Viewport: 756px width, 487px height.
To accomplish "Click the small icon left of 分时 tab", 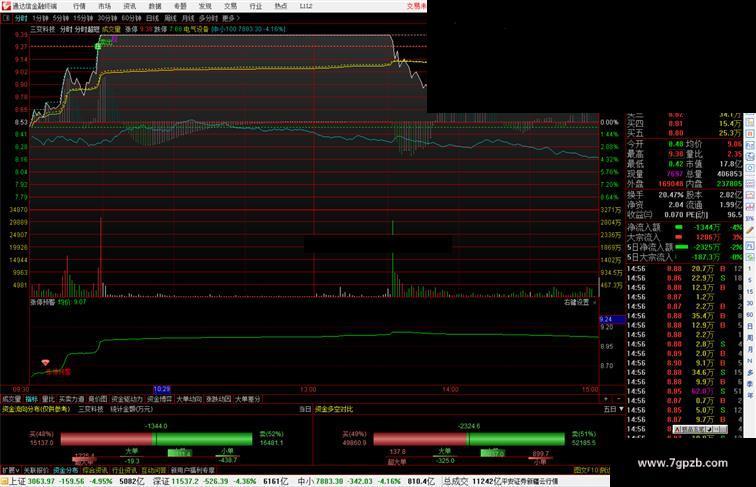I will click(x=6, y=18).
